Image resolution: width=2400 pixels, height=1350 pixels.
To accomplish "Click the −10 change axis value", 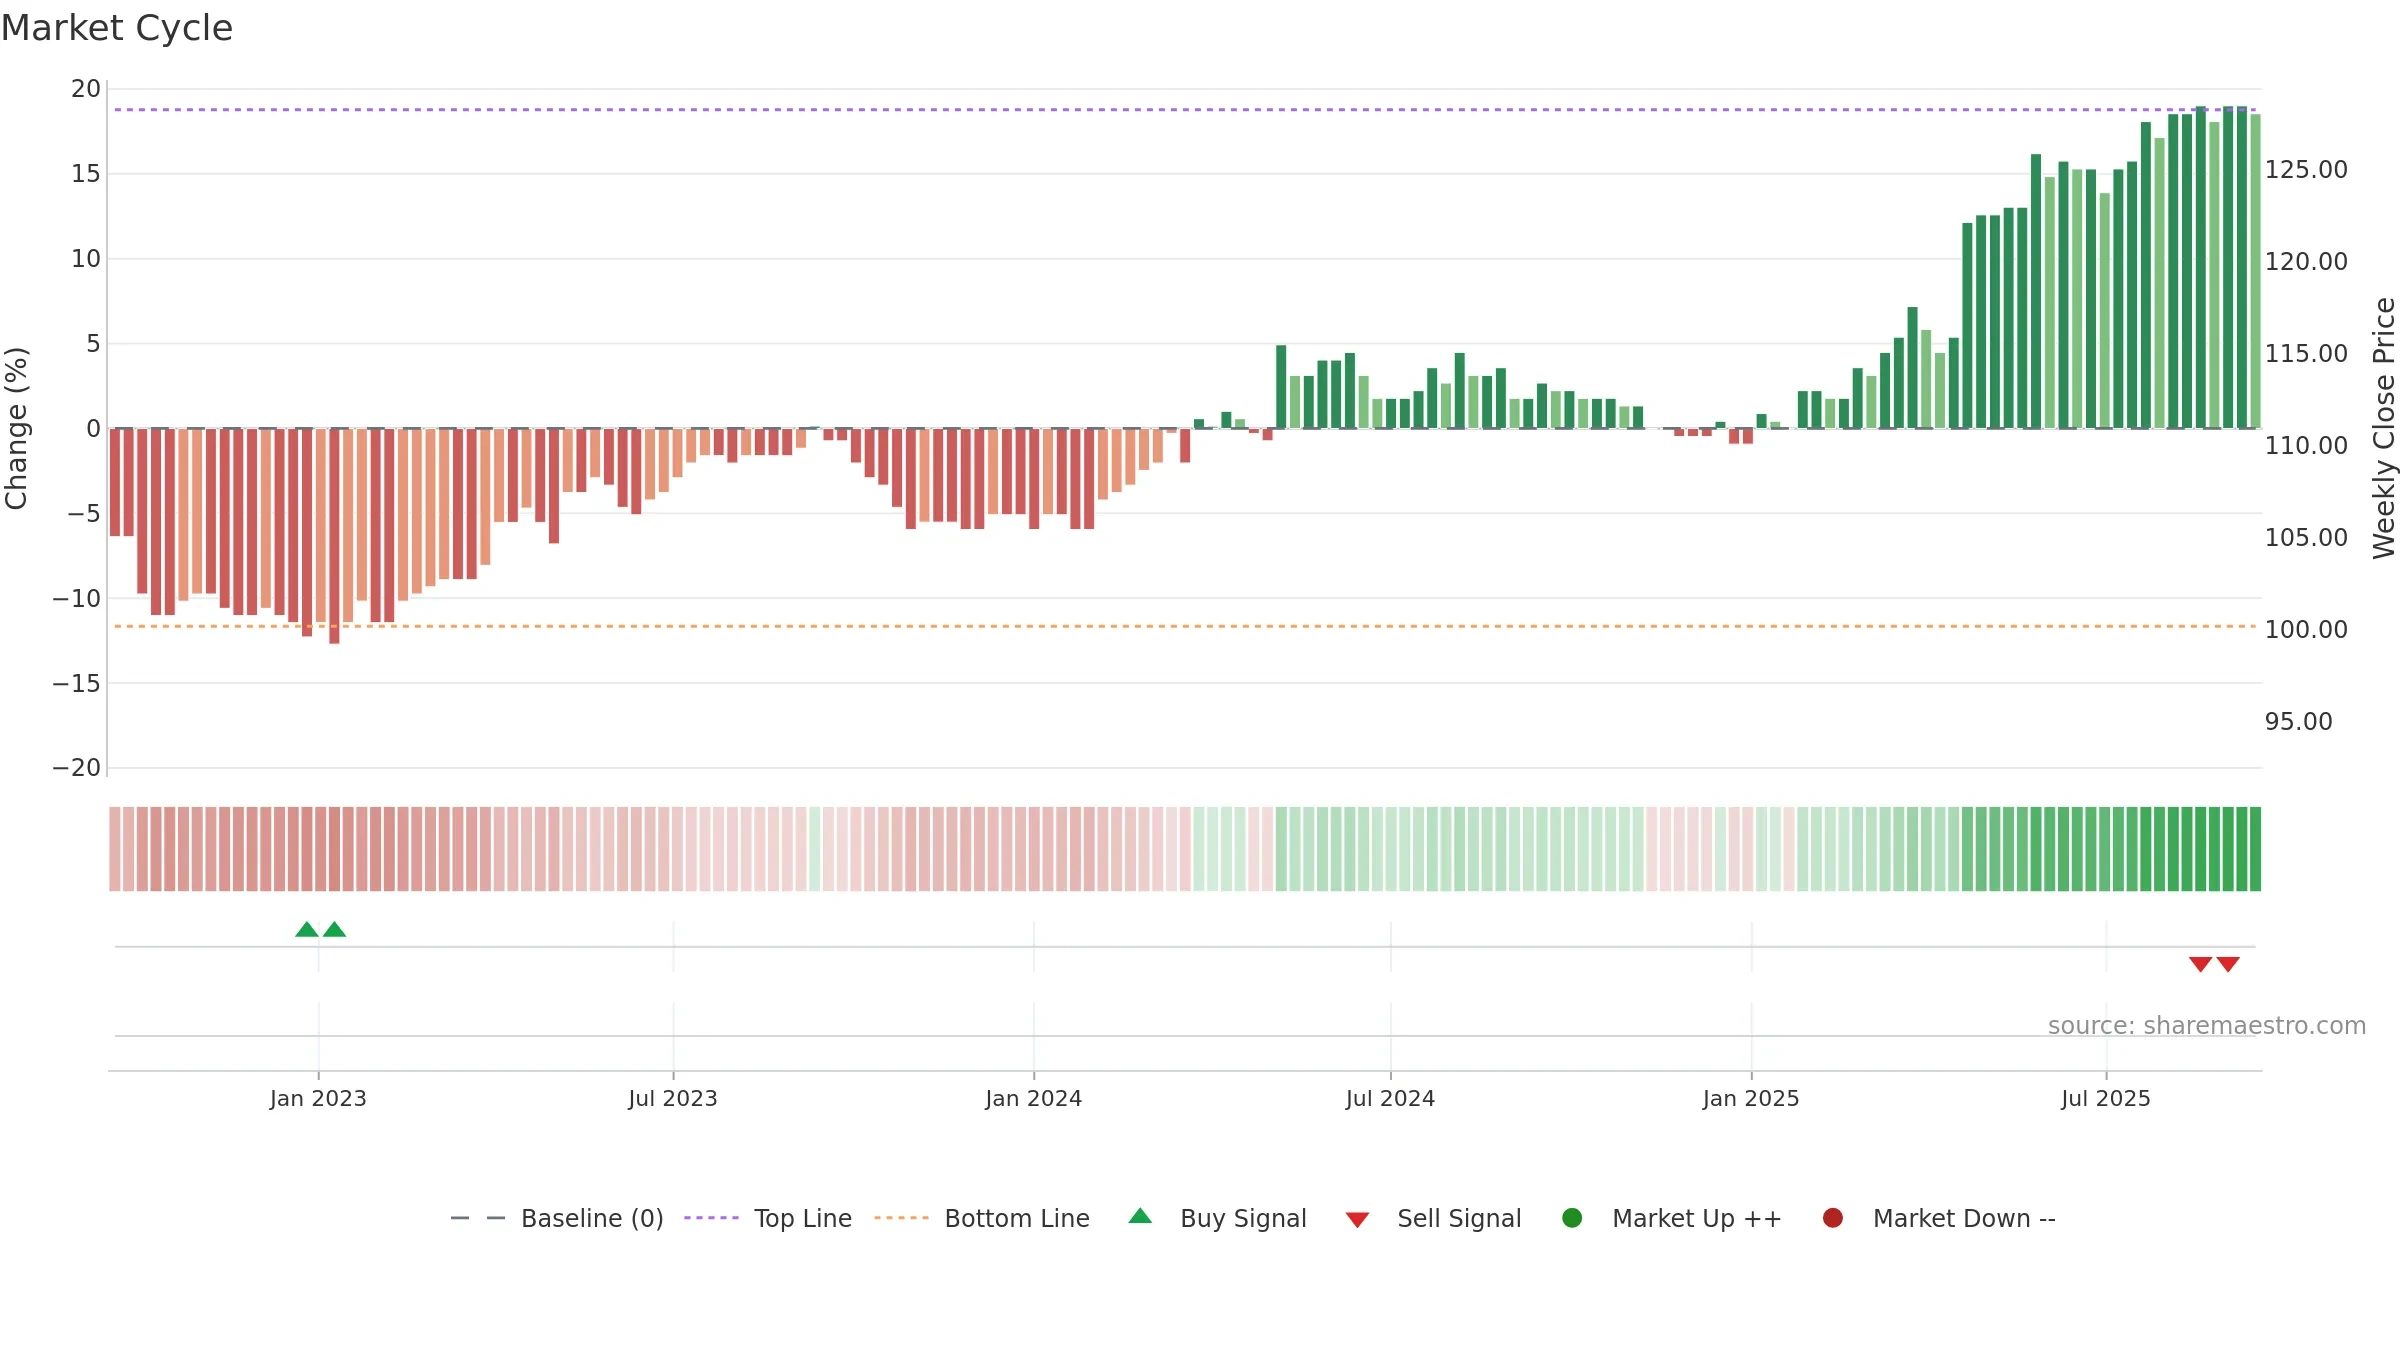I will tap(77, 599).
